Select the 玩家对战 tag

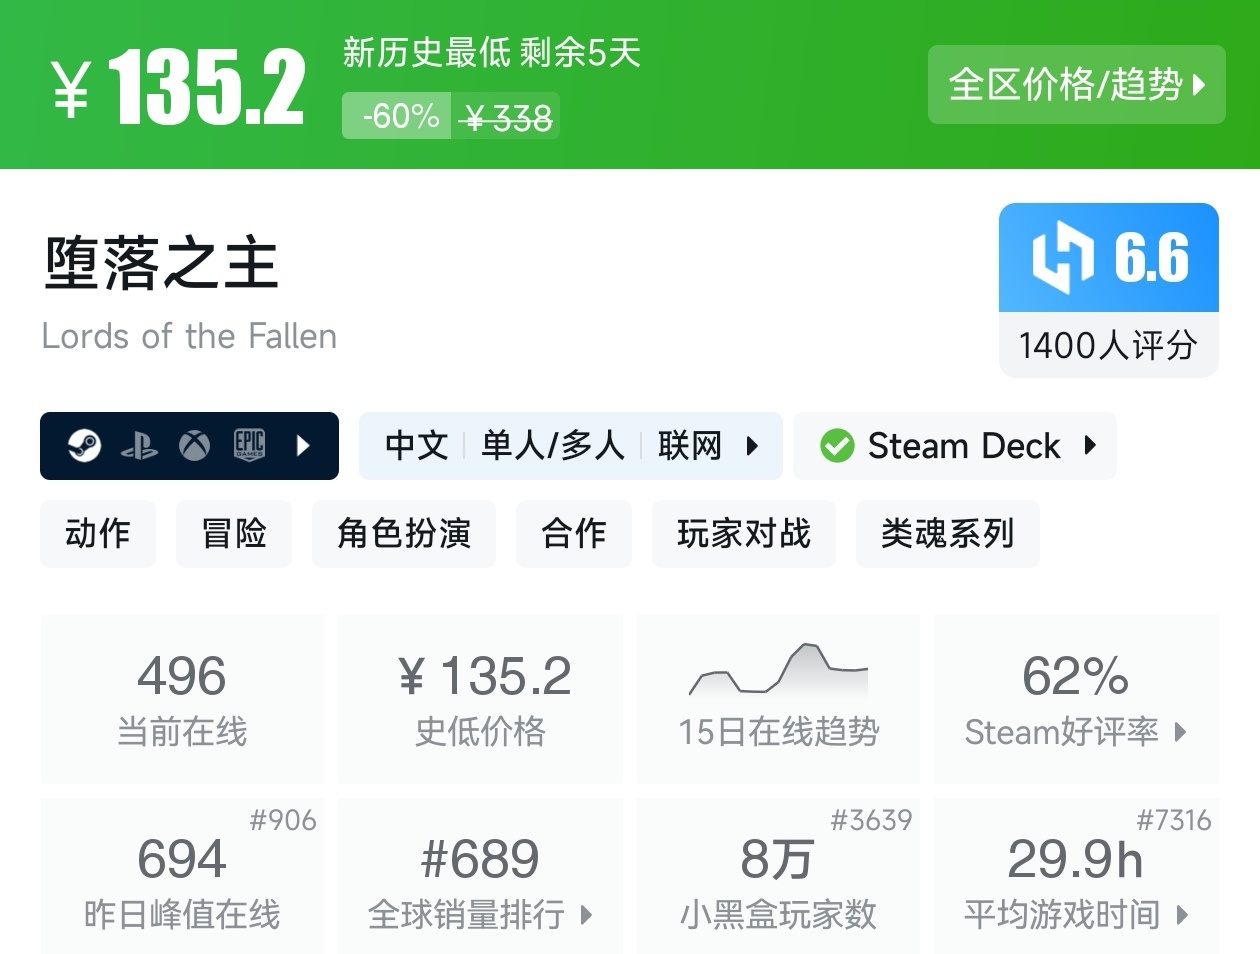744,534
